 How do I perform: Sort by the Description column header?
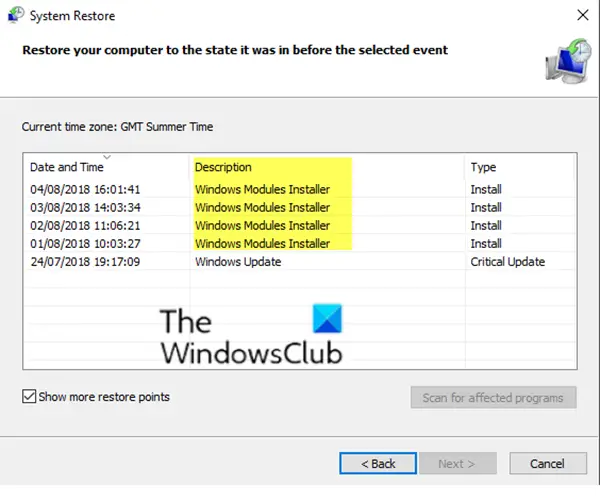(327, 167)
